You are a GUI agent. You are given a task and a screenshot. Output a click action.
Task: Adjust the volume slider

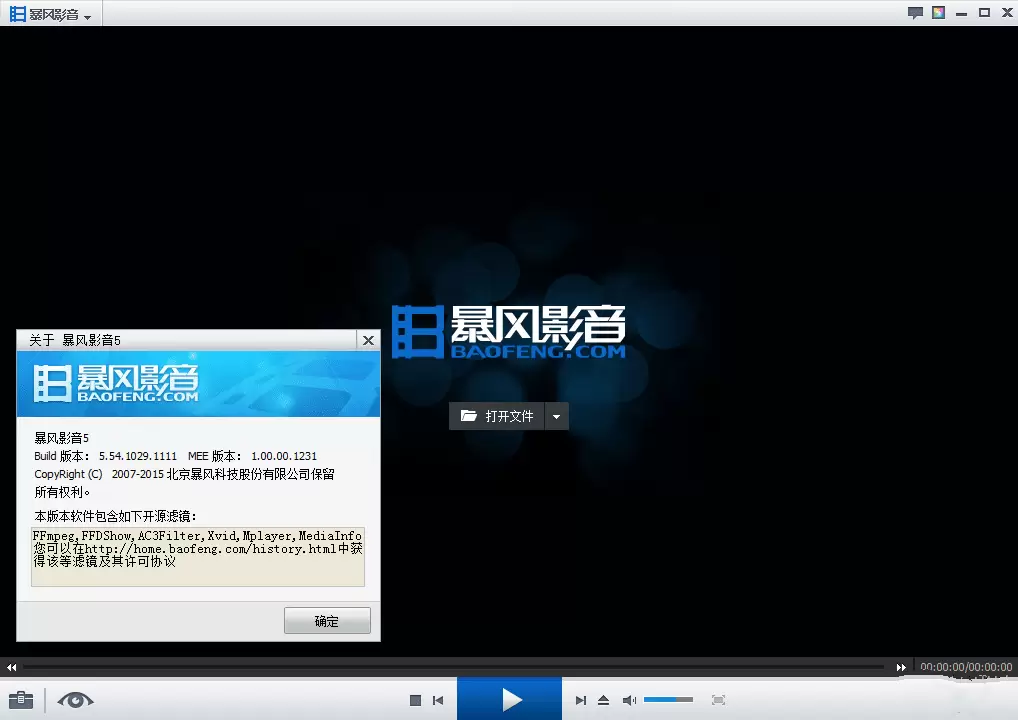coord(668,700)
